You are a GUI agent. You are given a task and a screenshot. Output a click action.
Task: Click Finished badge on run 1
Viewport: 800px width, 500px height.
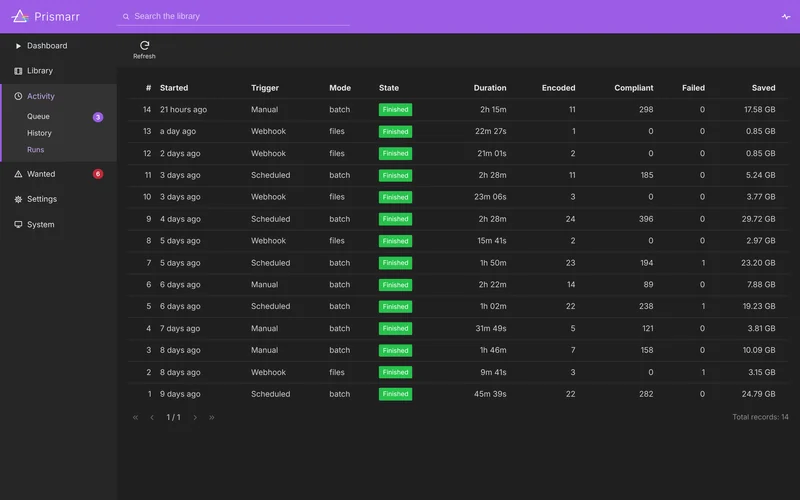[395, 394]
